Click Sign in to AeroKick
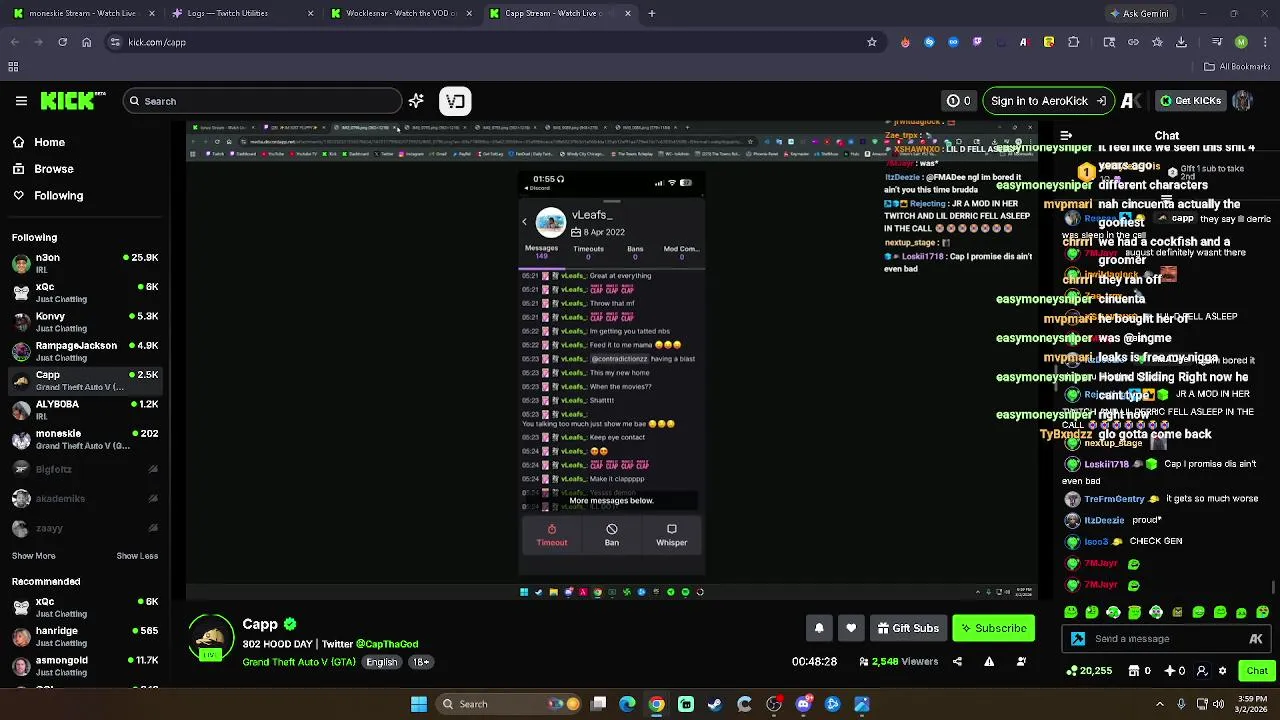 [x=1048, y=101]
